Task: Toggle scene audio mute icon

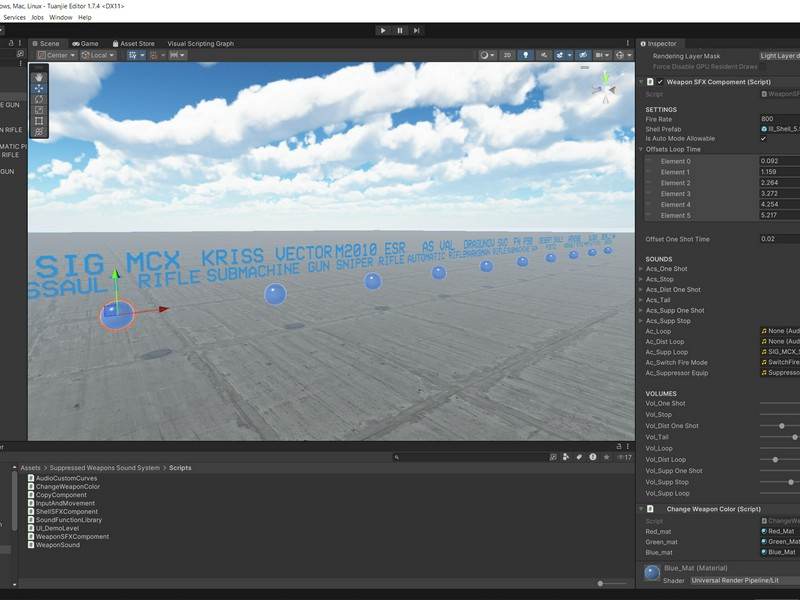Action: click(x=543, y=55)
